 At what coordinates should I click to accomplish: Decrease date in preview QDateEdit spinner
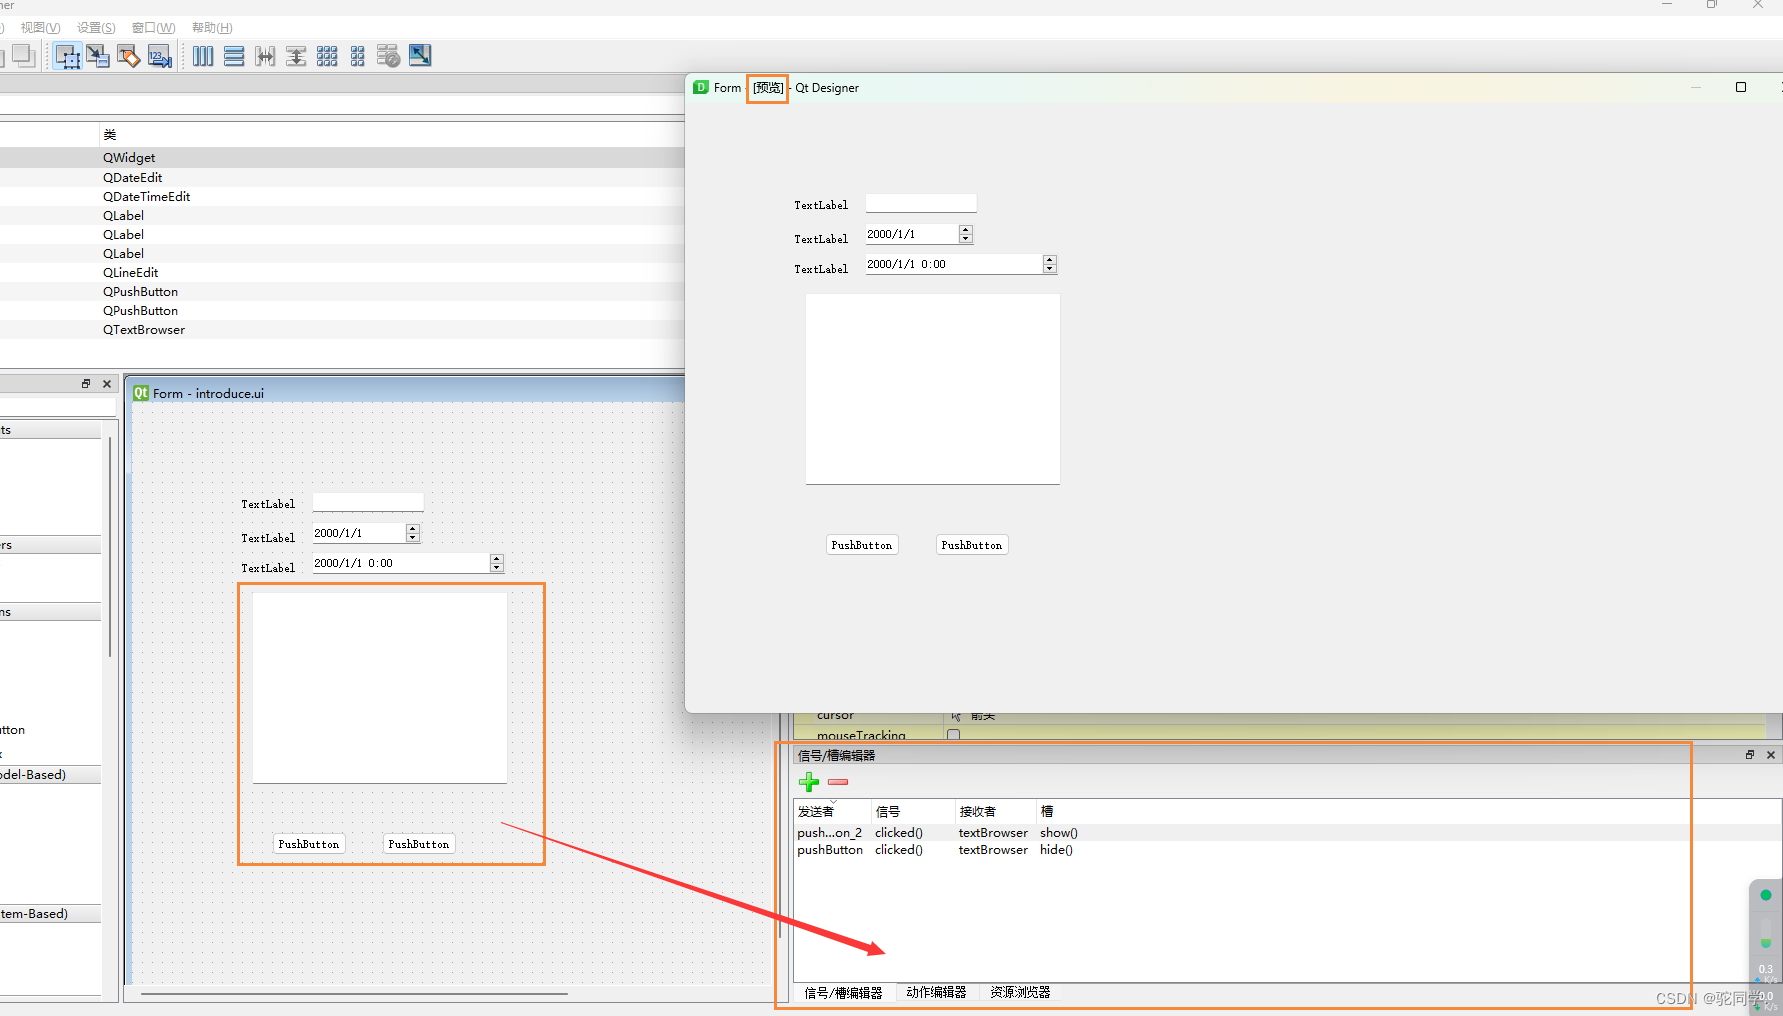click(966, 239)
